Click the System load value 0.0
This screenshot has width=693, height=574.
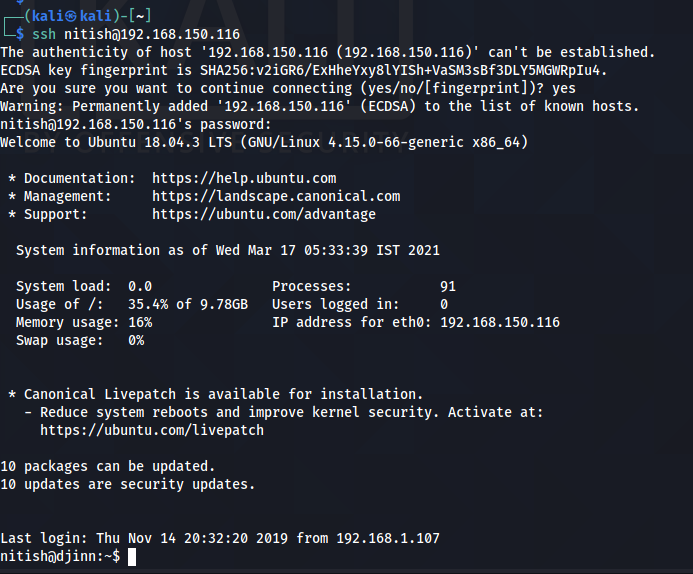140,286
